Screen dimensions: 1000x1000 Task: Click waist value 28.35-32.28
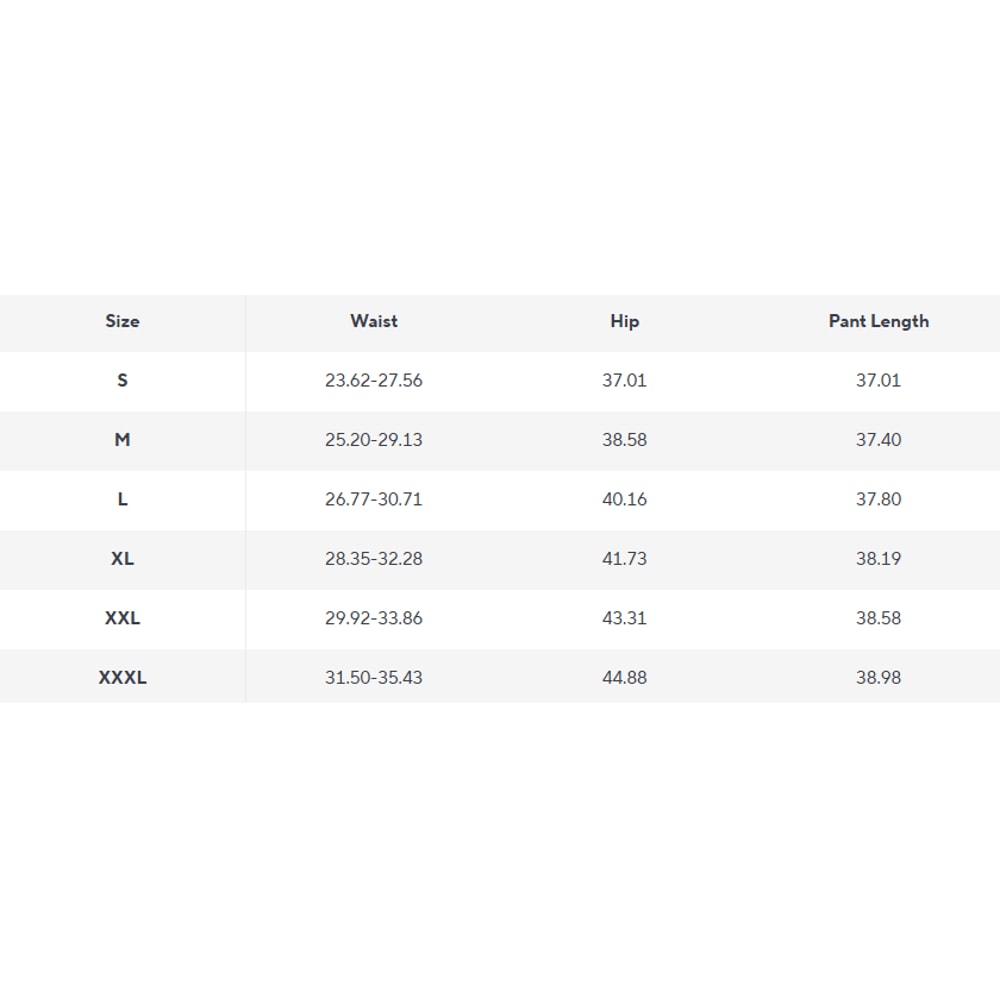(374, 559)
